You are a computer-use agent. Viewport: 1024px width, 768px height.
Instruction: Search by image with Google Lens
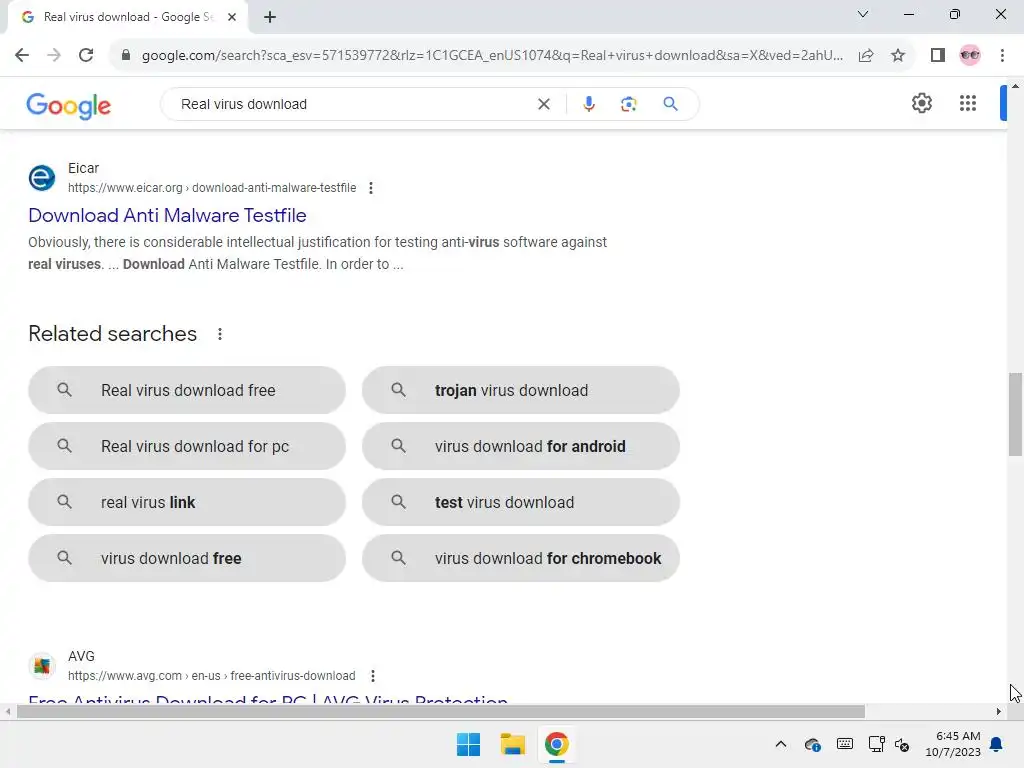coord(628,104)
